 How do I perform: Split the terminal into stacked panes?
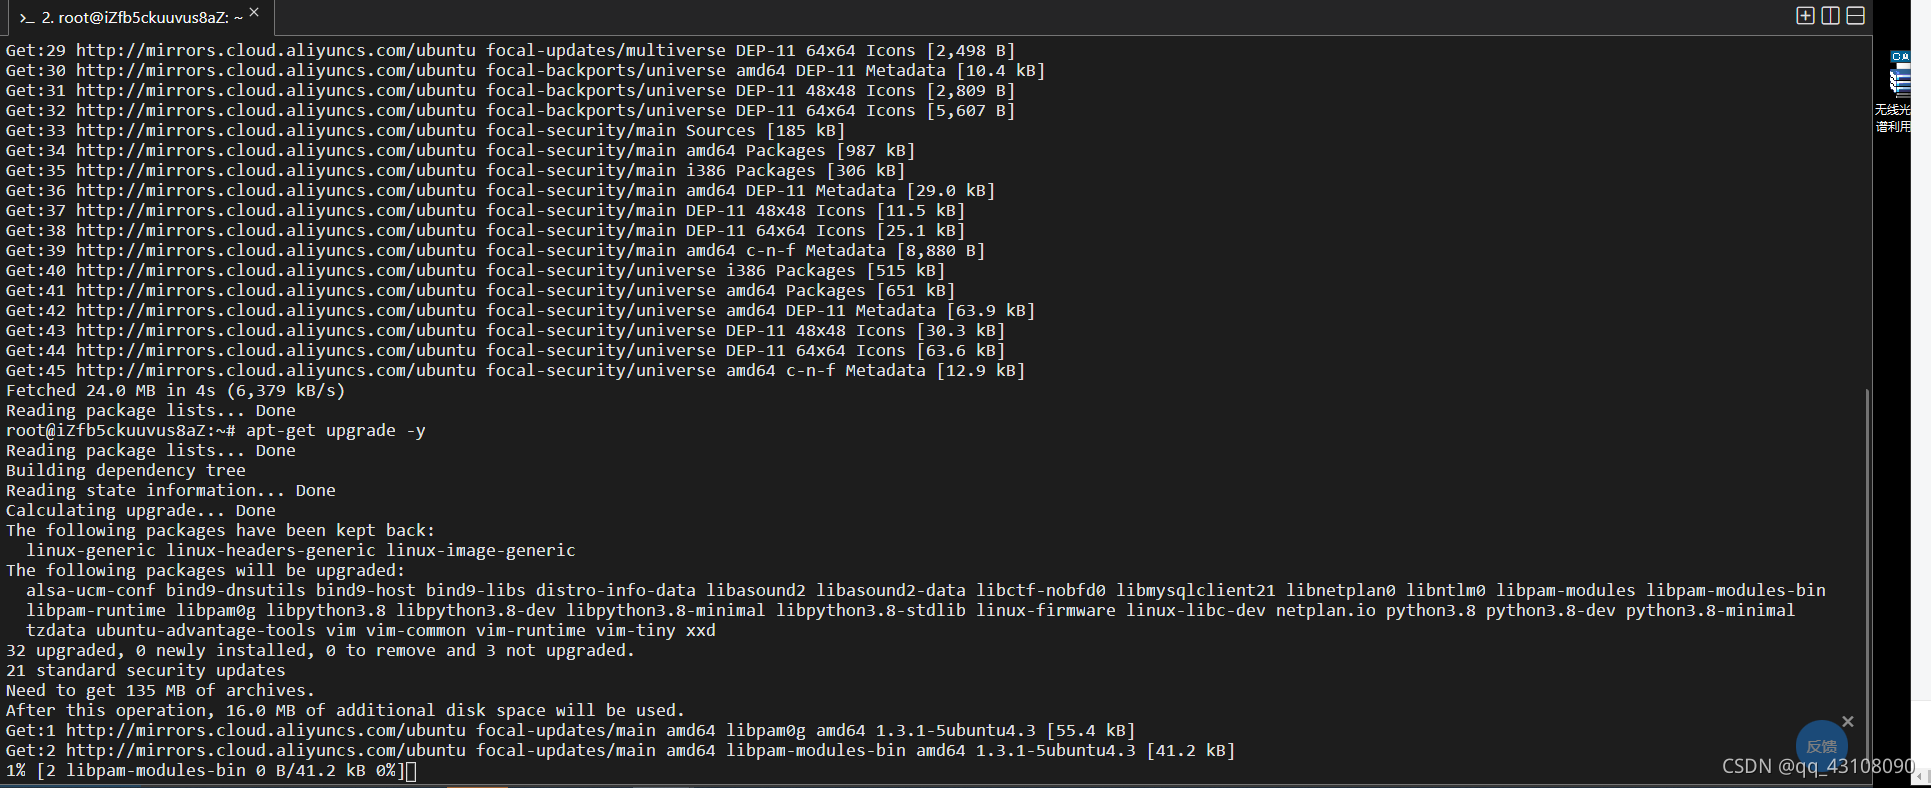pos(1855,15)
